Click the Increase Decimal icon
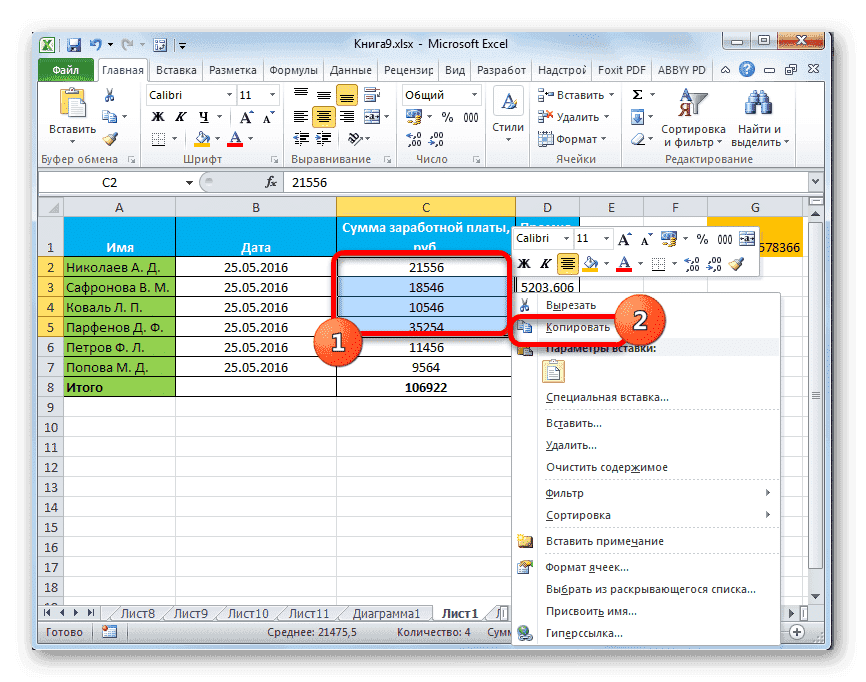The height and width of the screenshot is (682, 866). (x=413, y=138)
